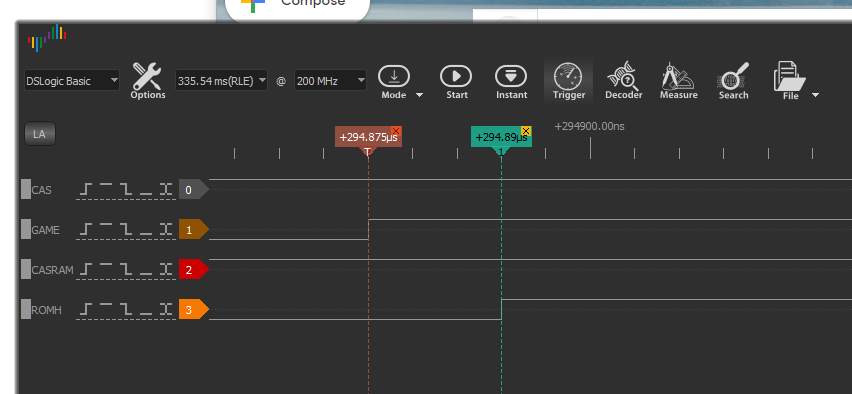Select the +294.875µs trigger cursor flag
Screen dimensions: 852x394
point(368,137)
